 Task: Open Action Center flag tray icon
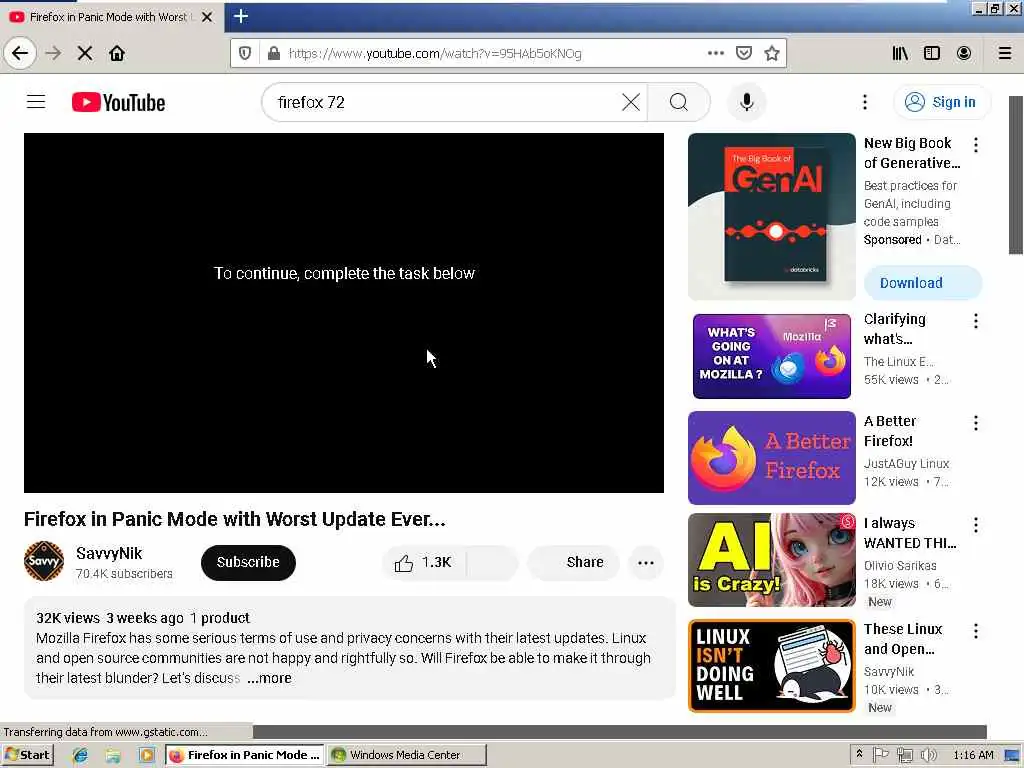tap(881, 755)
